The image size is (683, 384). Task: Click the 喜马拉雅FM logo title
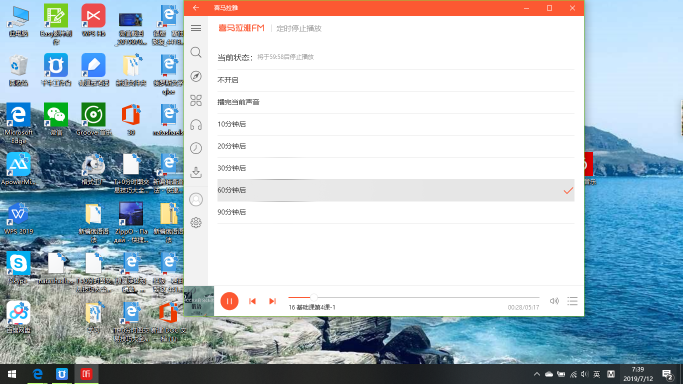(241, 28)
